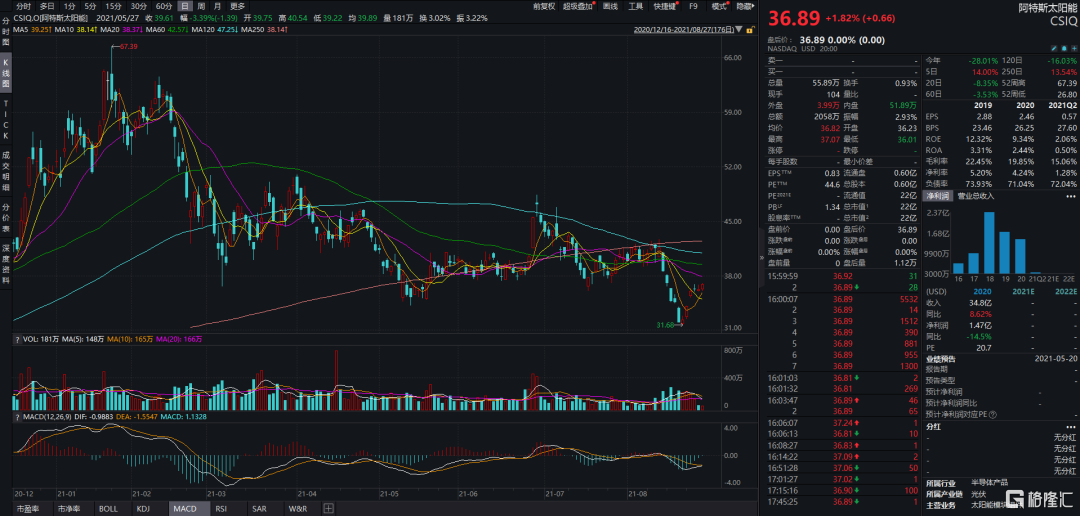Open the 工具 tools menu
1080x516 pixels.
pyautogui.click(x=635, y=6)
